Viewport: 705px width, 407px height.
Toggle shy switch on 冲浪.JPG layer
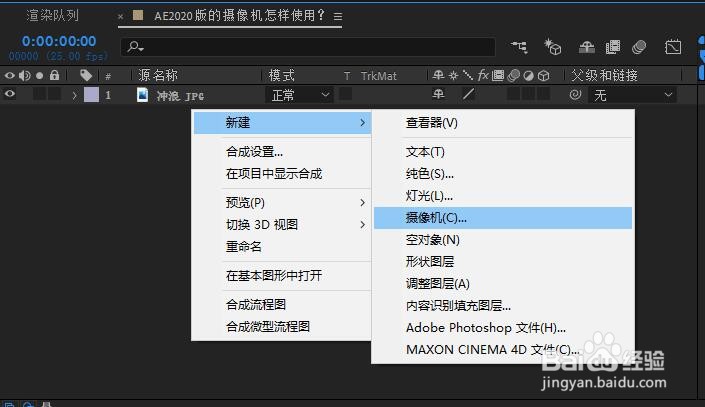point(438,94)
